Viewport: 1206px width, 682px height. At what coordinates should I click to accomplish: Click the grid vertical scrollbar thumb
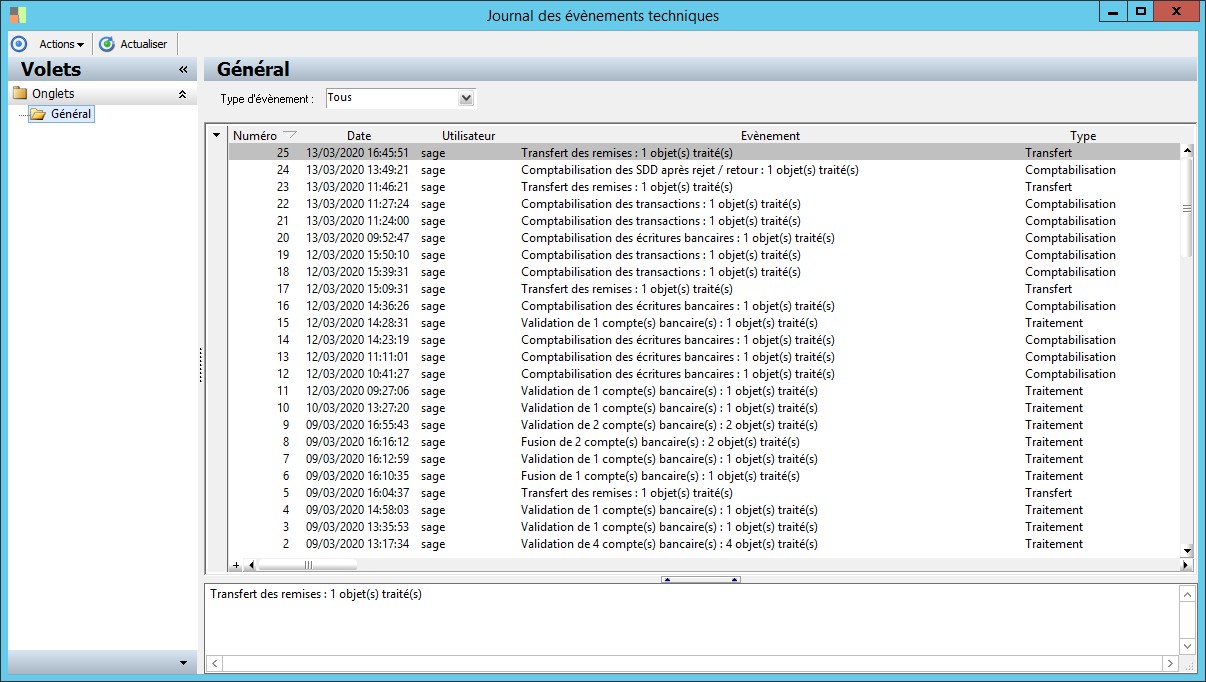point(1188,208)
